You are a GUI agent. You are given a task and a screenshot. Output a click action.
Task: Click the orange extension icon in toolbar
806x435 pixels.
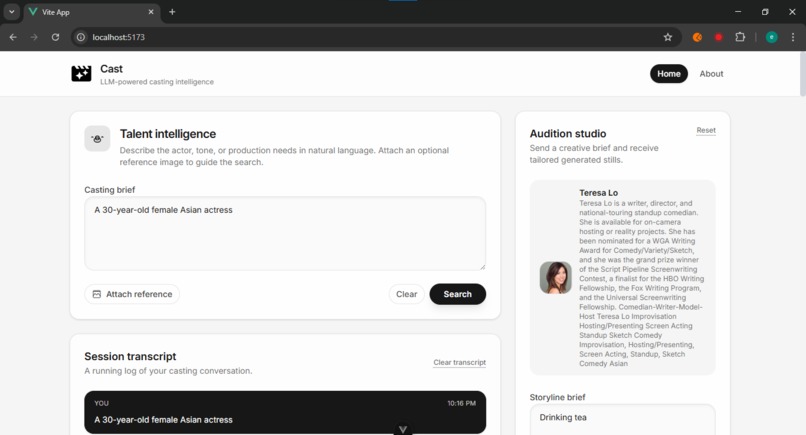[x=697, y=37]
